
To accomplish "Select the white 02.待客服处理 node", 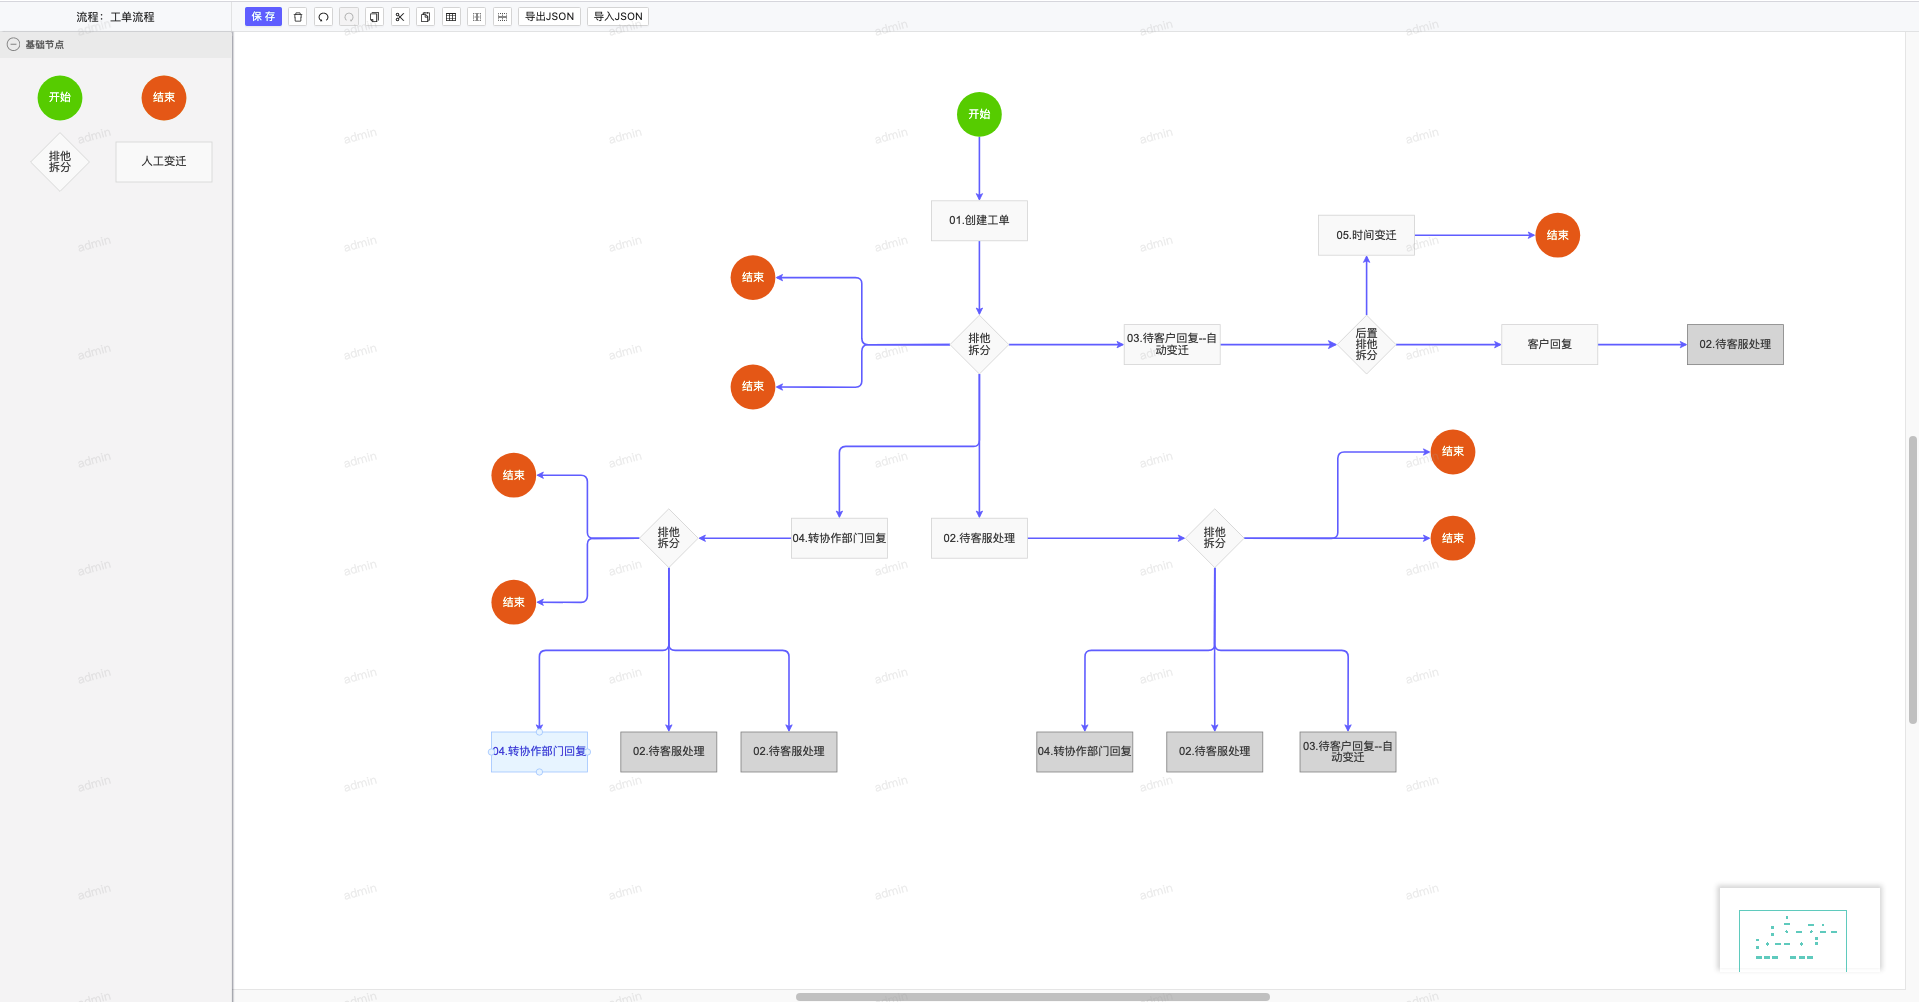I will 979,538.
